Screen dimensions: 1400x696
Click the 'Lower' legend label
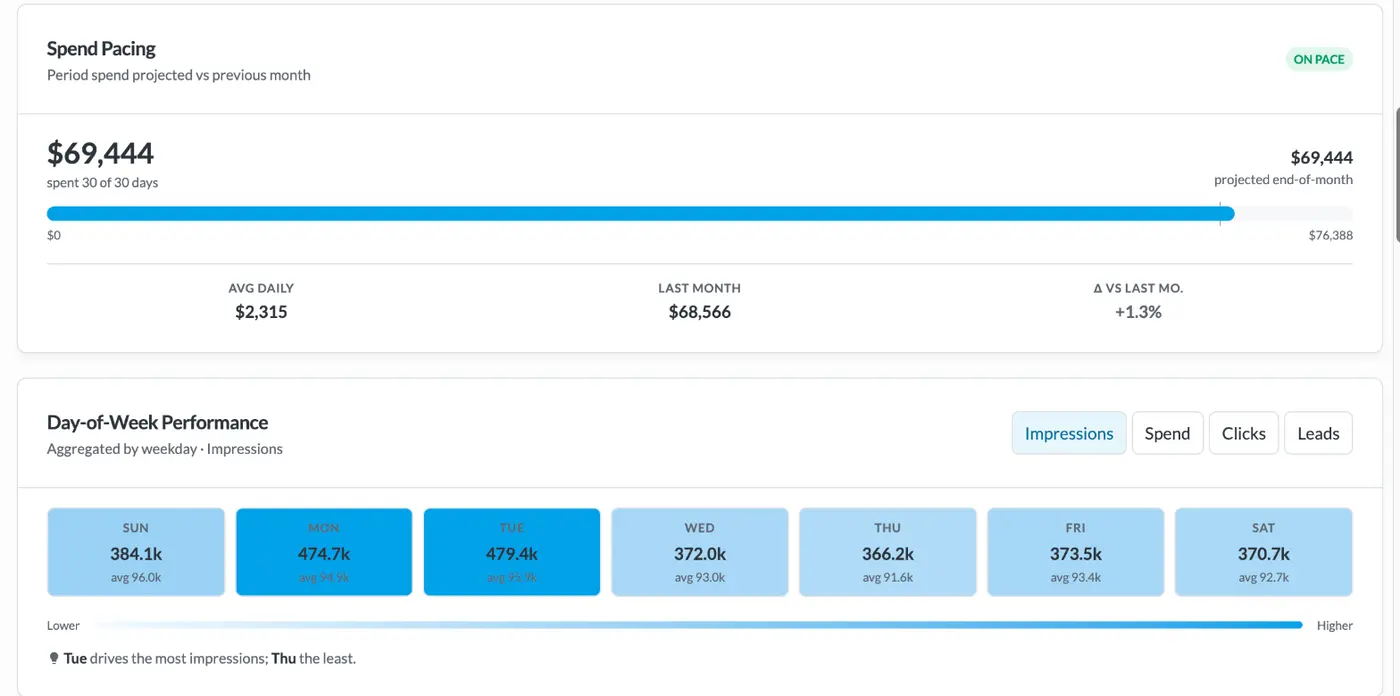click(x=63, y=625)
